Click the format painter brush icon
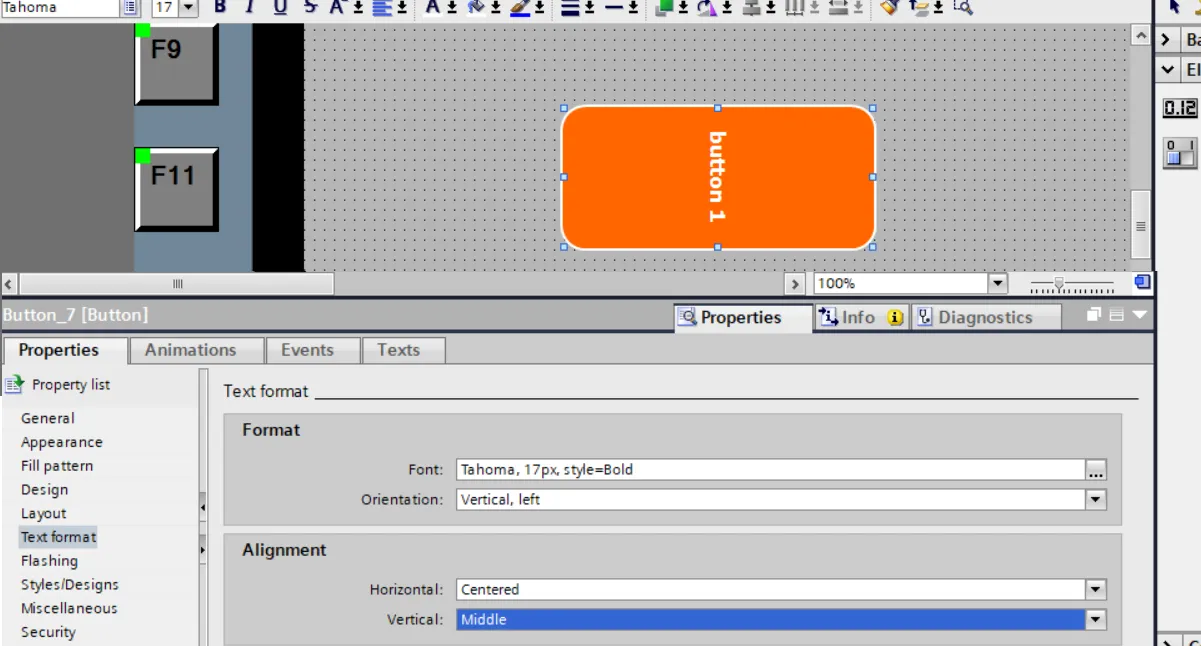This screenshot has height=646, width=1201. (890, 7)
